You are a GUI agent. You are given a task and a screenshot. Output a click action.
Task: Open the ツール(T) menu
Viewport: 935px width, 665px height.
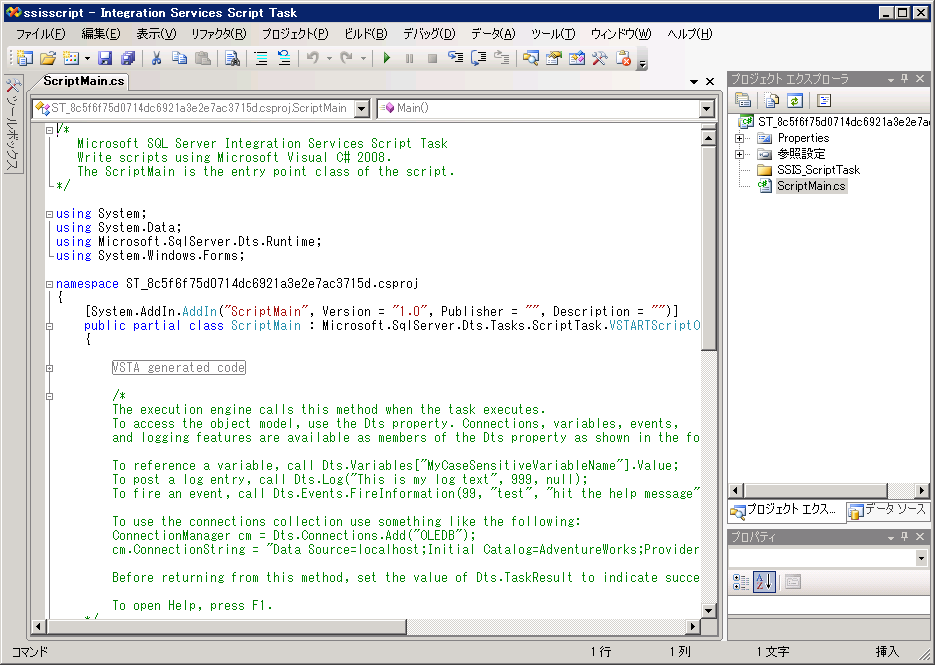(553, 34)
